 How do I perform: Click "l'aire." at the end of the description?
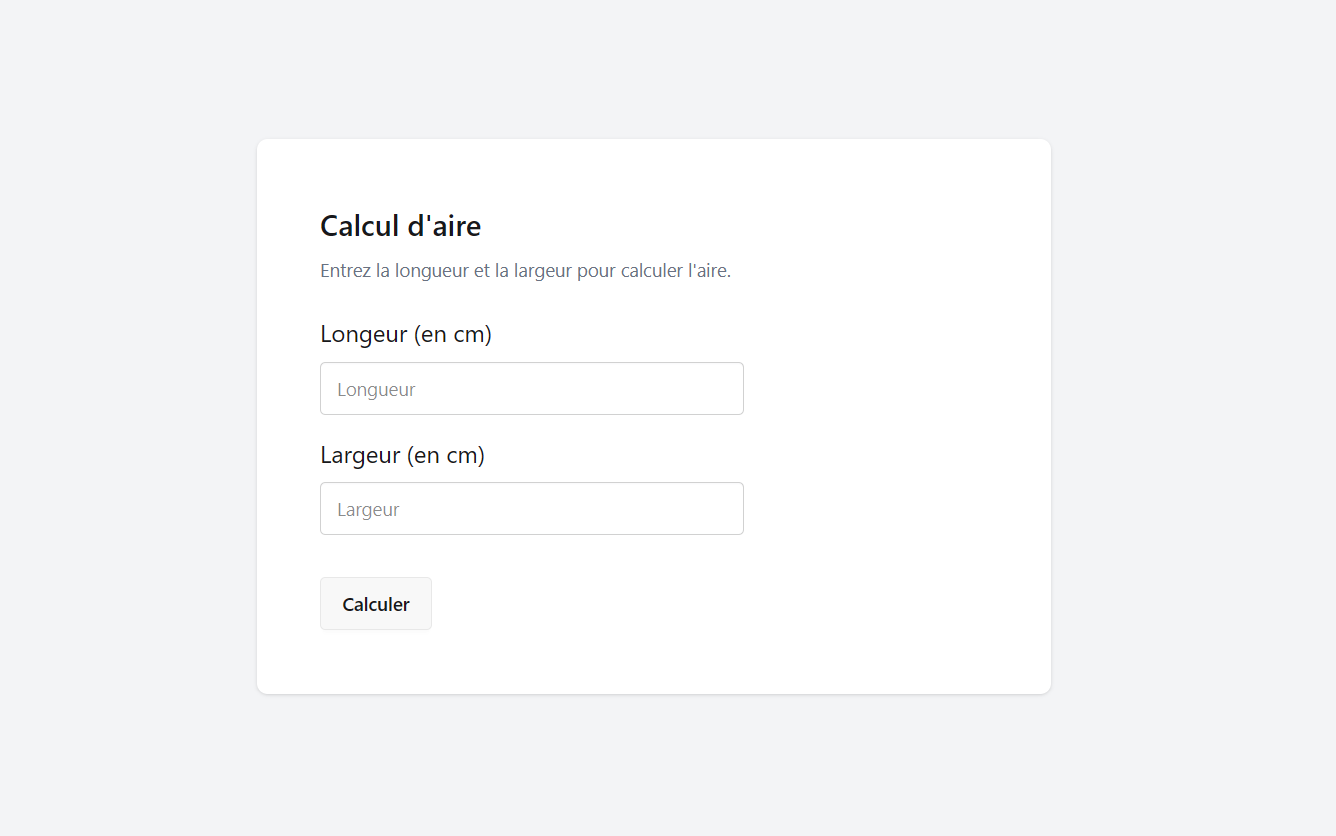click(709, 271)
